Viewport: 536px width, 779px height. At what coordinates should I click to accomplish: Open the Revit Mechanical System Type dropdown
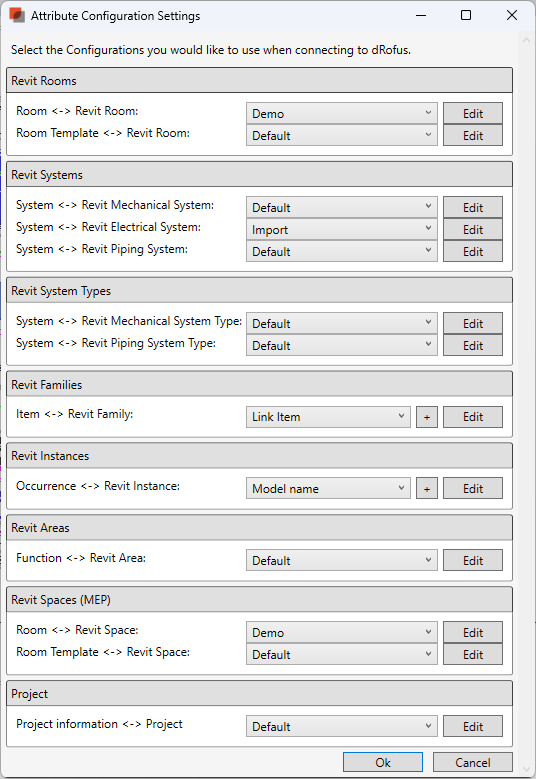point(342,323)
